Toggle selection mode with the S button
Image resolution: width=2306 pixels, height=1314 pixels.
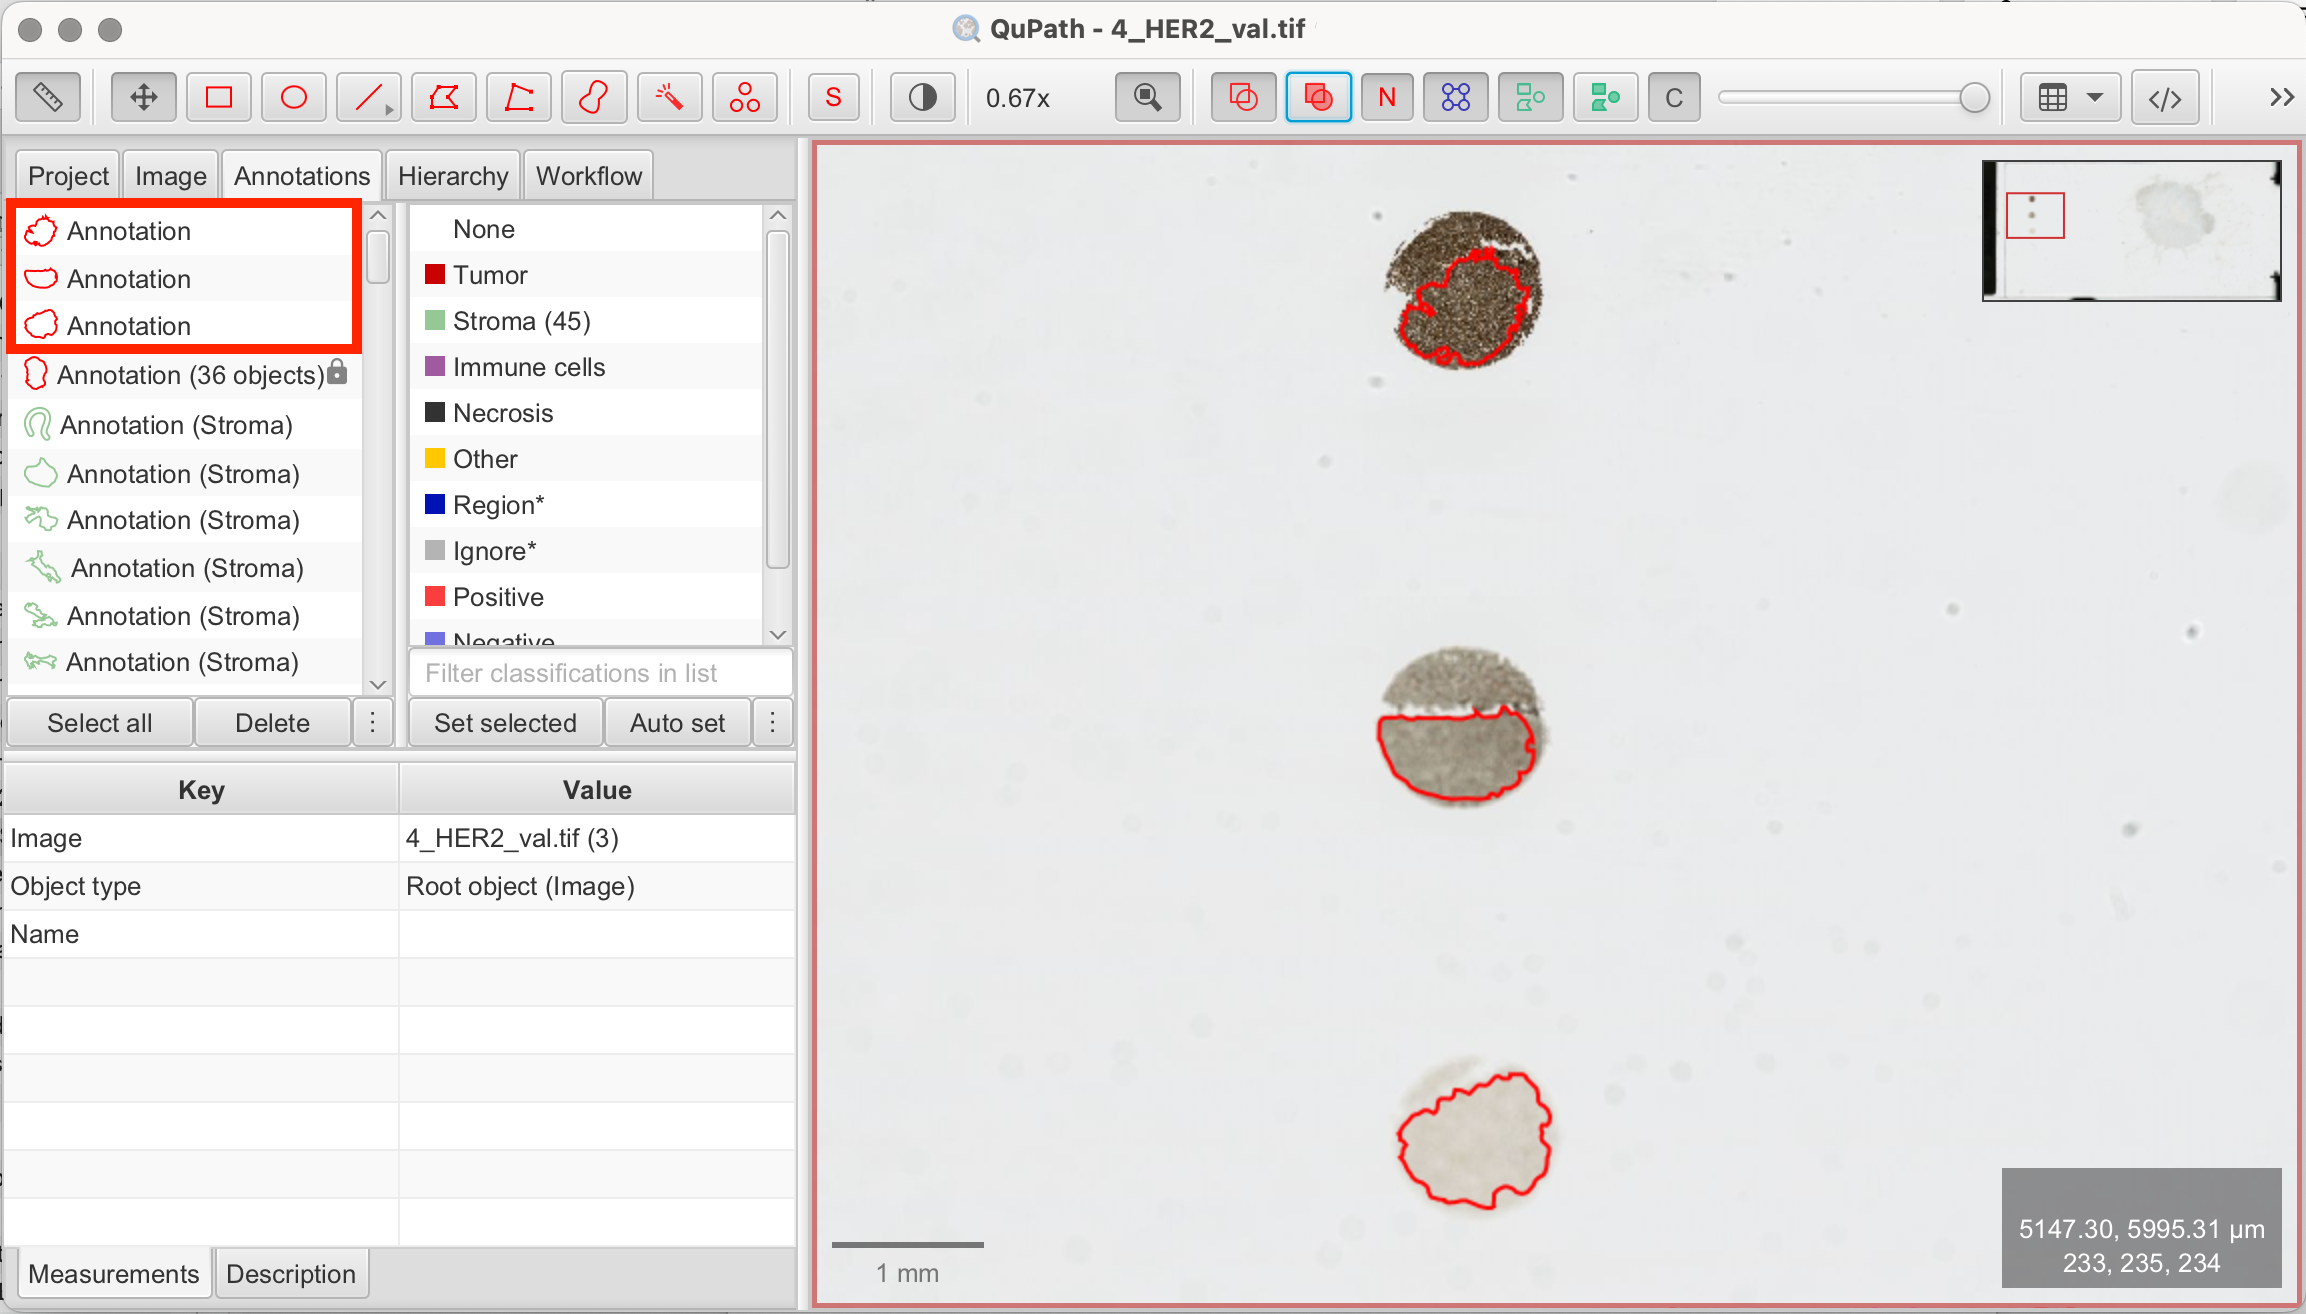click(833, 97)
